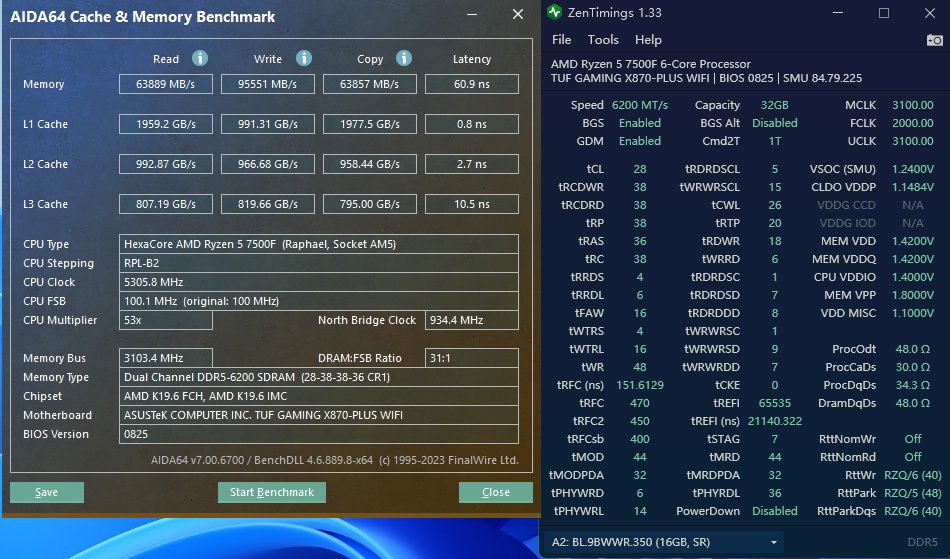950x559 pixels.
Task: Click Motherboard field ASUSTeK TUF GAMING
Action: pyautogui.click(x=319, y=415)
